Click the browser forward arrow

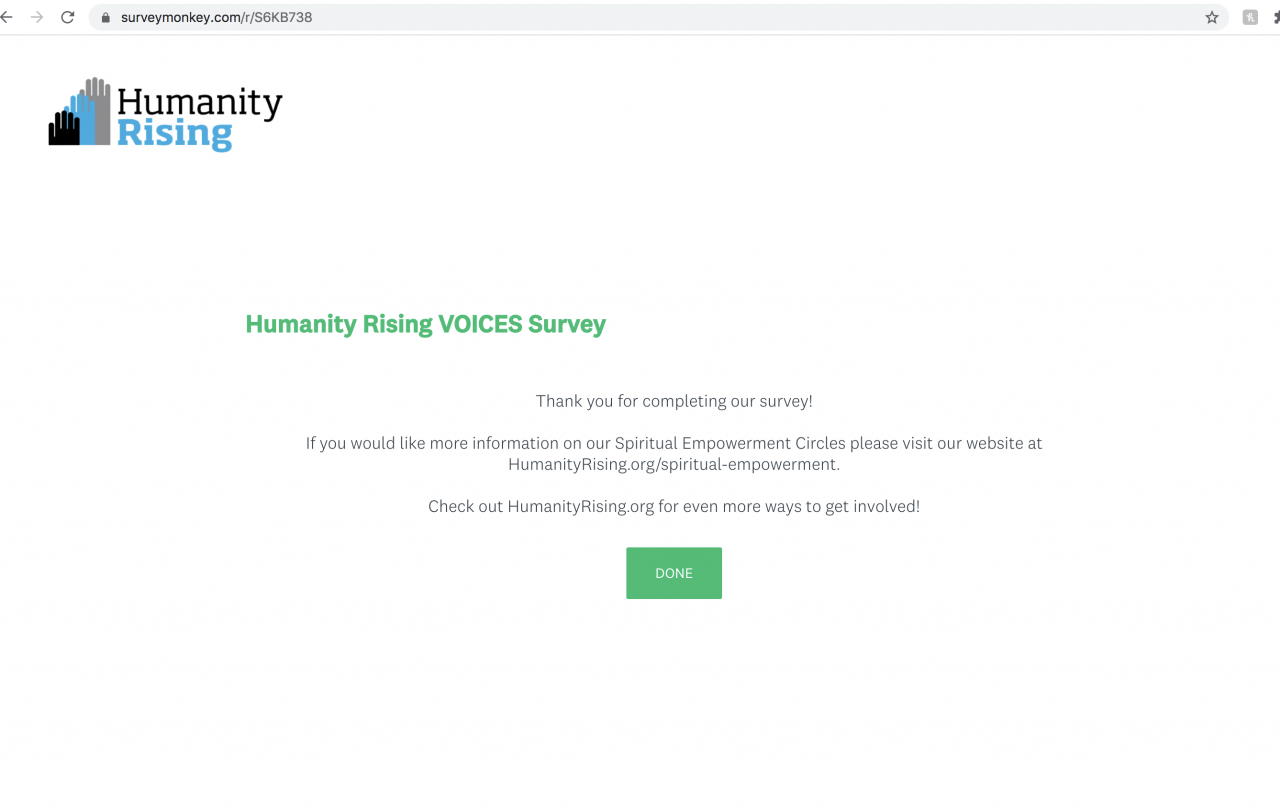coord(37,17)
